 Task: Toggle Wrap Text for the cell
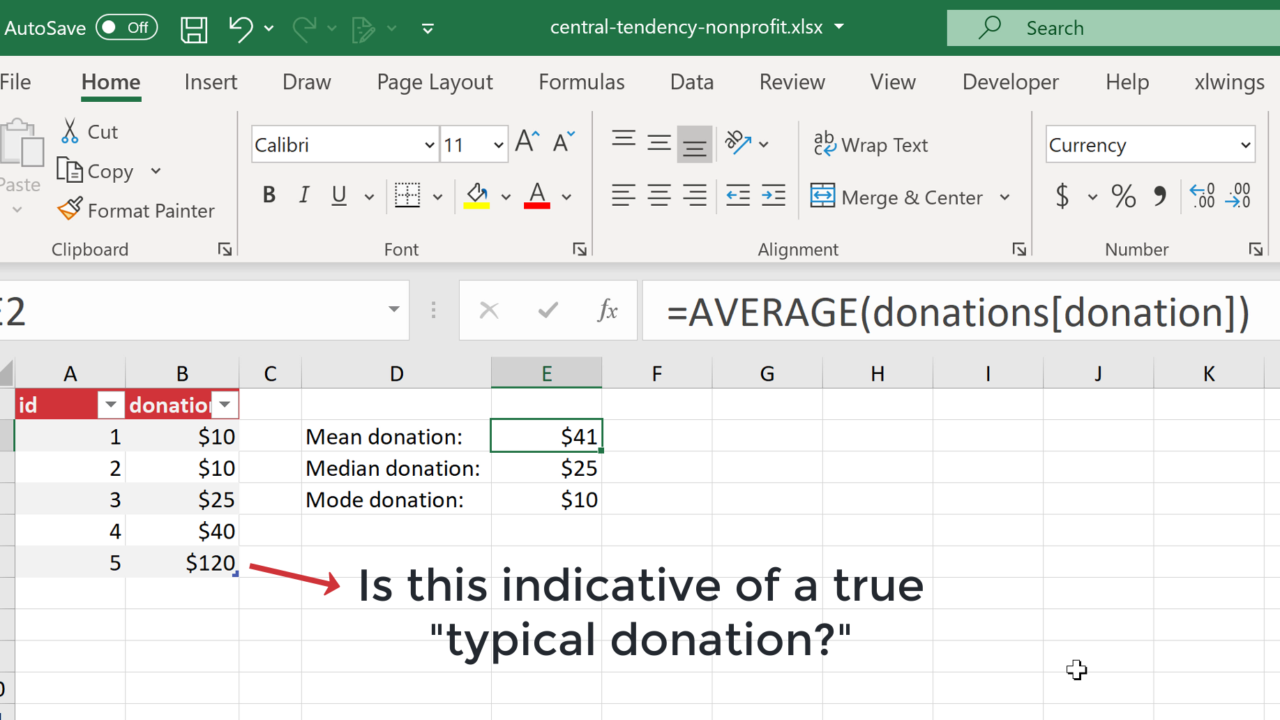[870, 145]
